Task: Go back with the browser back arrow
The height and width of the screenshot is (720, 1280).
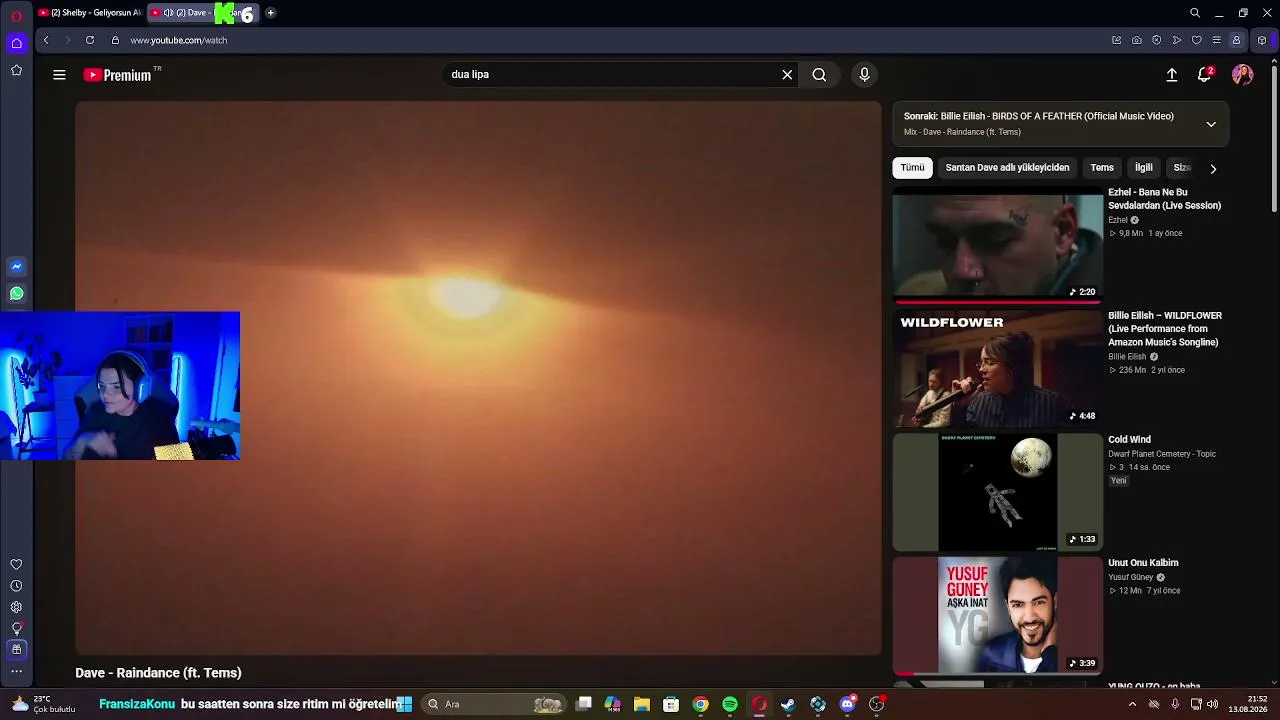Action: click(x=46, y=40)
